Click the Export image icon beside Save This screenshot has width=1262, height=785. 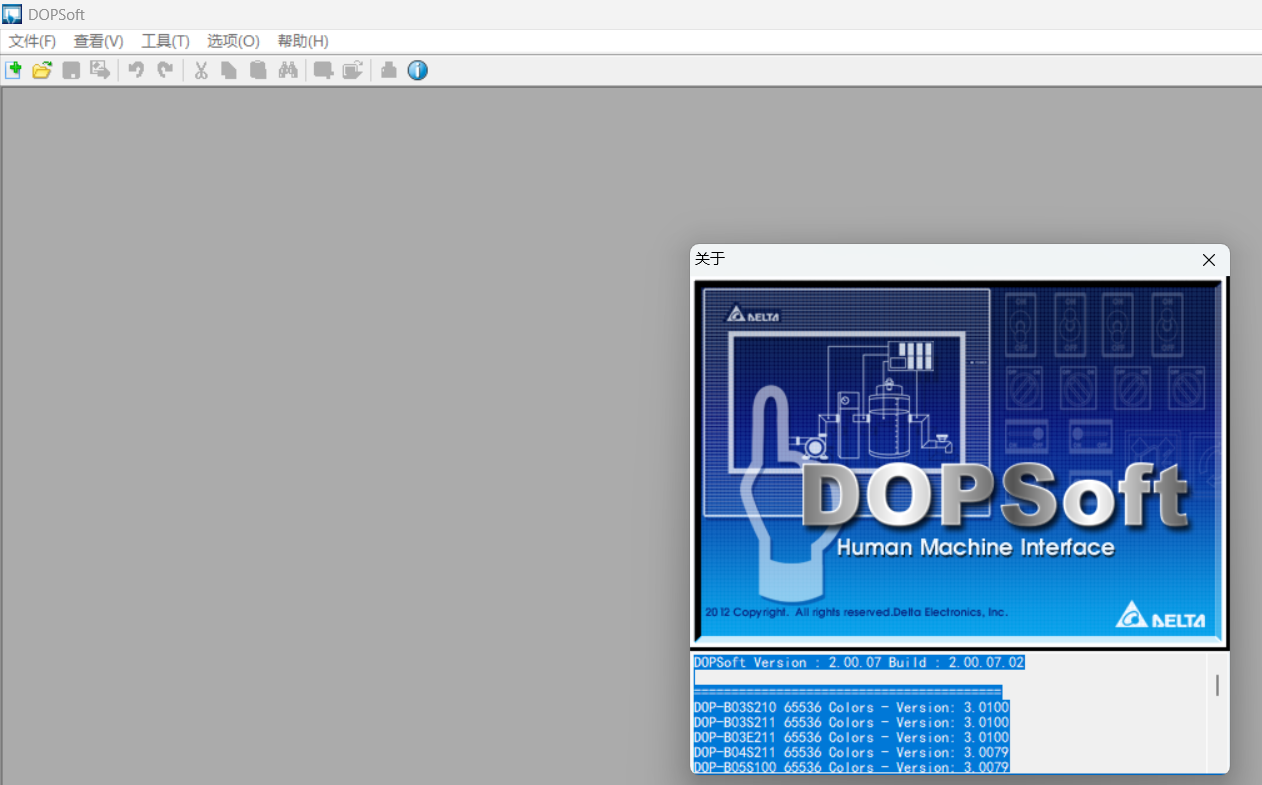[100, 70]
